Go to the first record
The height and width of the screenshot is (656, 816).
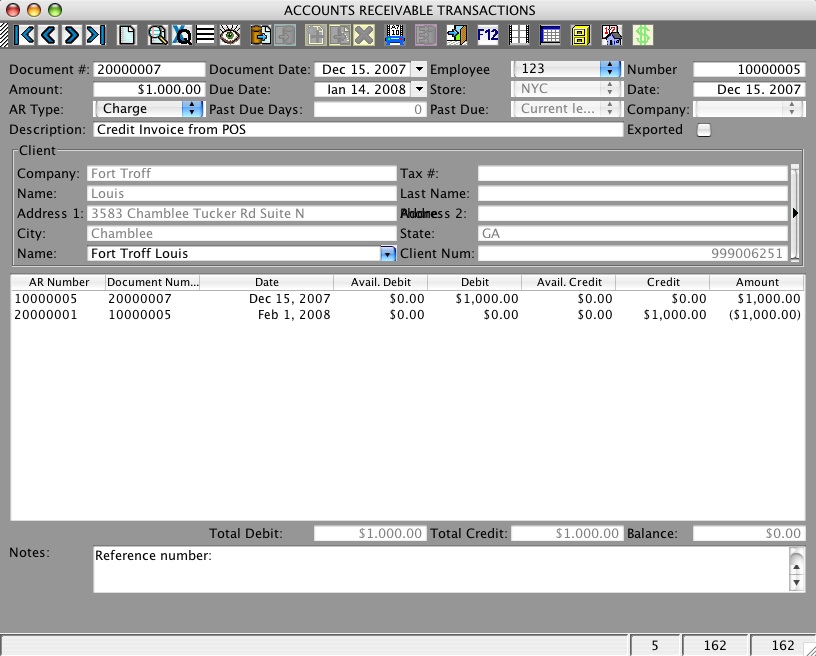point(24,35)
